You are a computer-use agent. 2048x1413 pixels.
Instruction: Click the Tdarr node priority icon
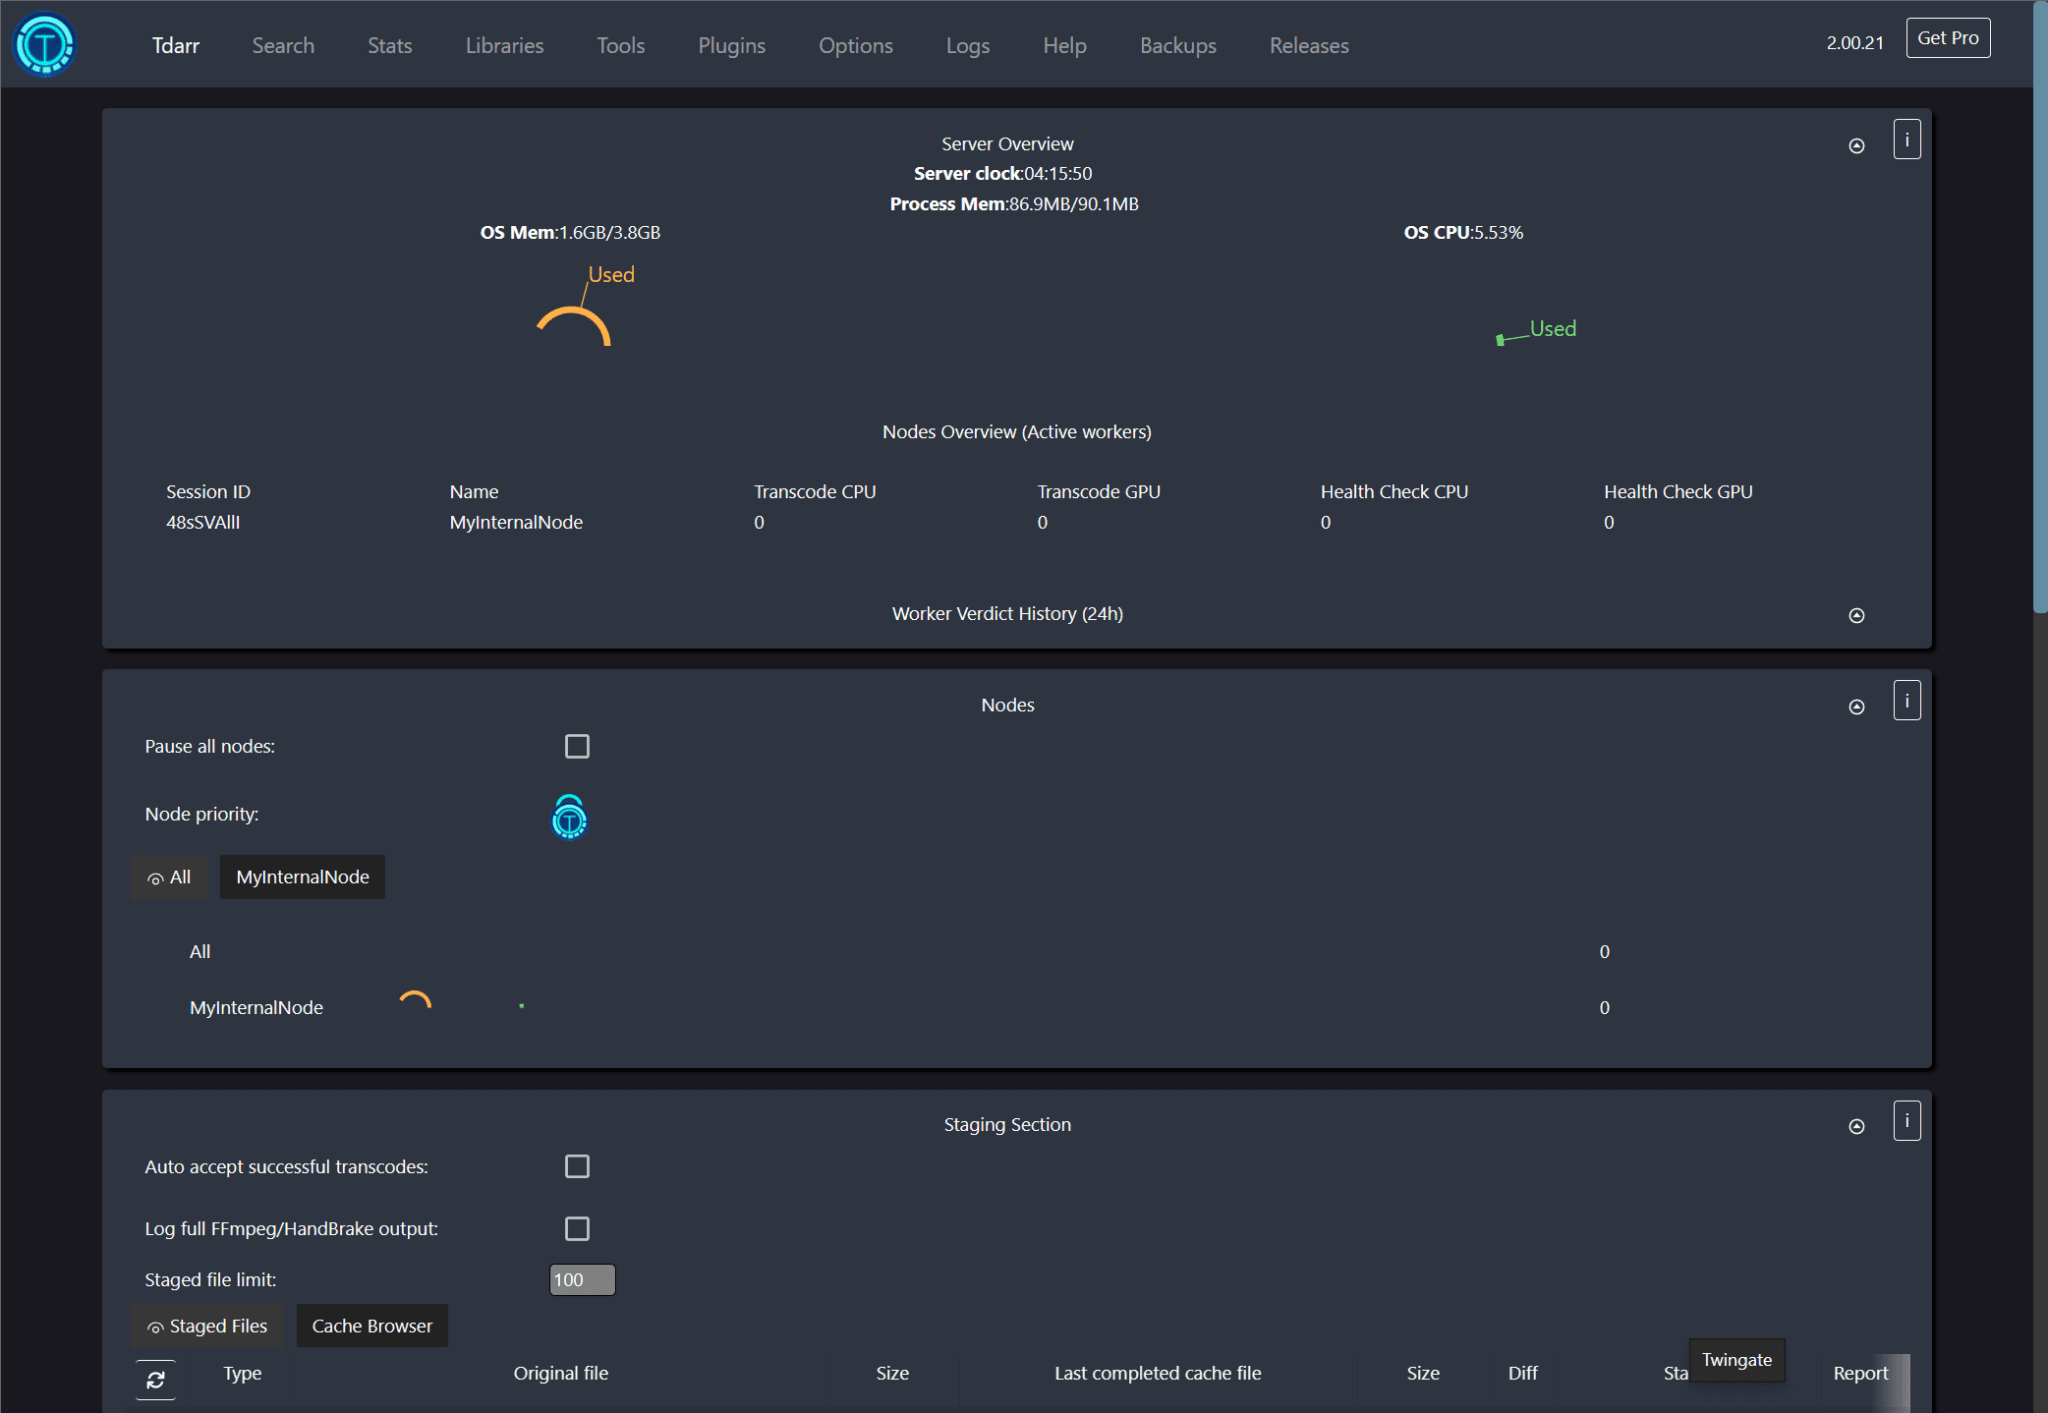click(569, 817)
